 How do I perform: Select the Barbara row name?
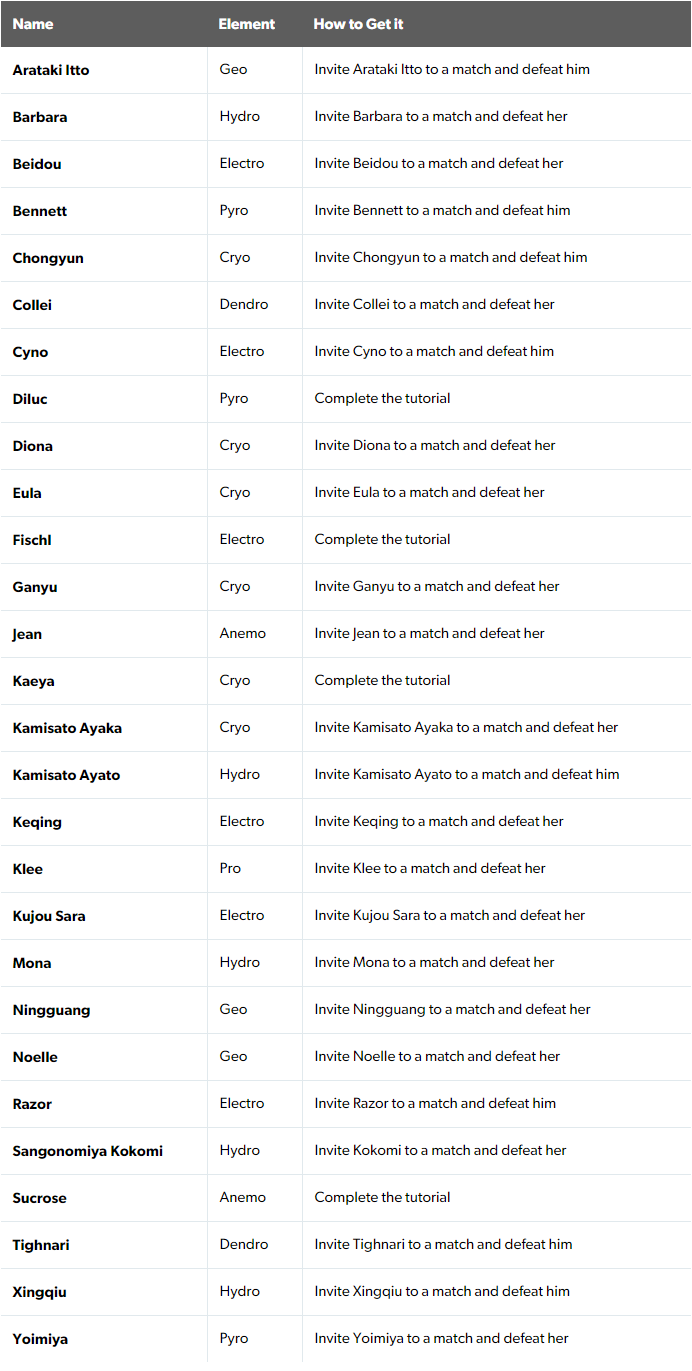pos(40,117)
